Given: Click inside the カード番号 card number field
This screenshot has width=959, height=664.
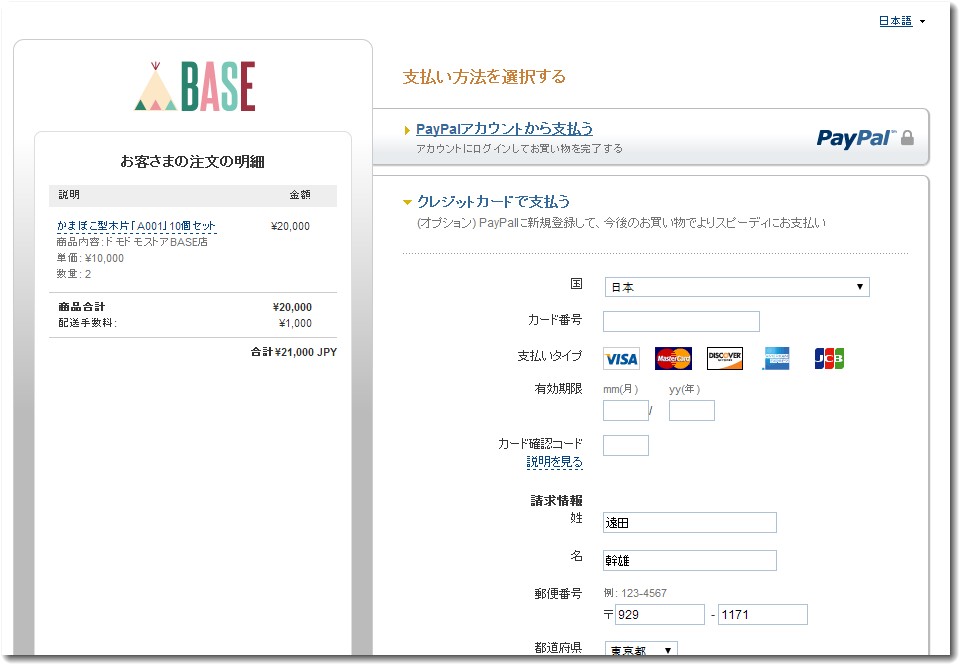Looking at the screenshot, I should (681, 321).
